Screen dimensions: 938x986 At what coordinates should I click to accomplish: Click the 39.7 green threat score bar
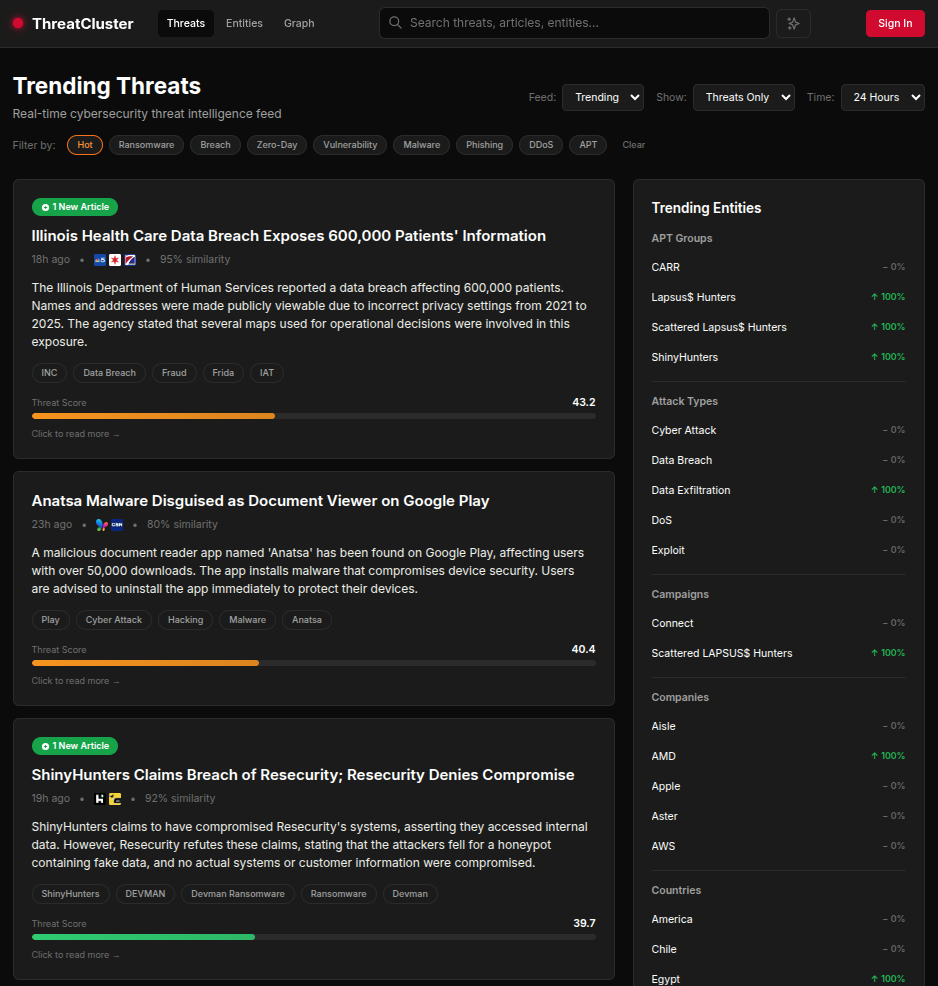point(314,937)
